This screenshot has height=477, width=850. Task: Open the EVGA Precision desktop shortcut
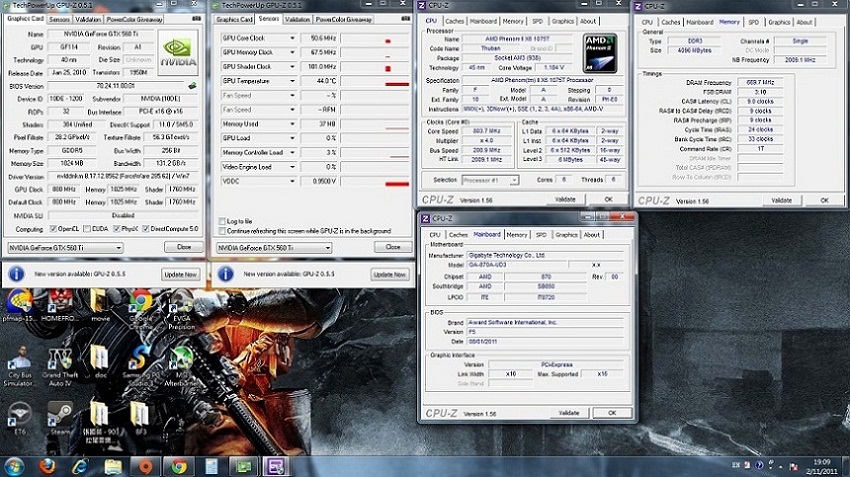(182, 310)
